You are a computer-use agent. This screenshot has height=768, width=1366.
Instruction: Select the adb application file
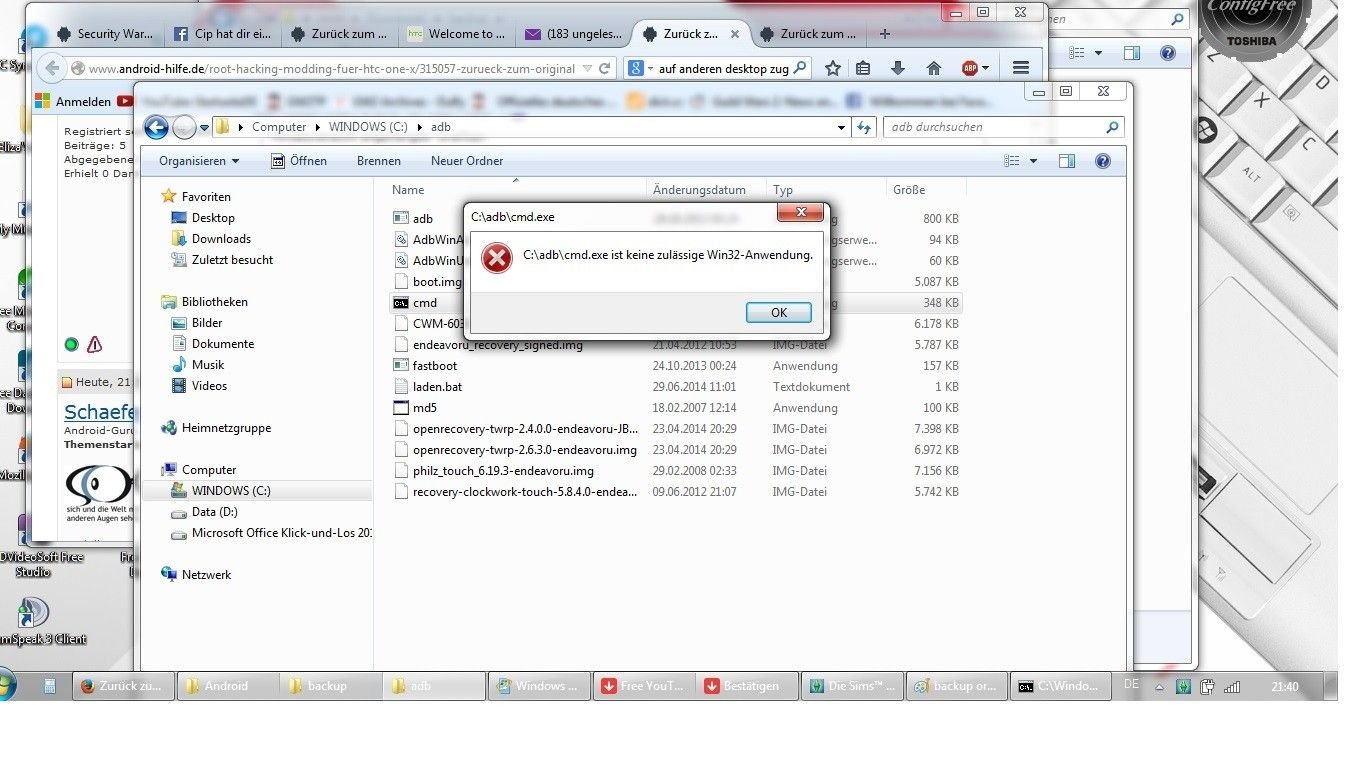422,219
